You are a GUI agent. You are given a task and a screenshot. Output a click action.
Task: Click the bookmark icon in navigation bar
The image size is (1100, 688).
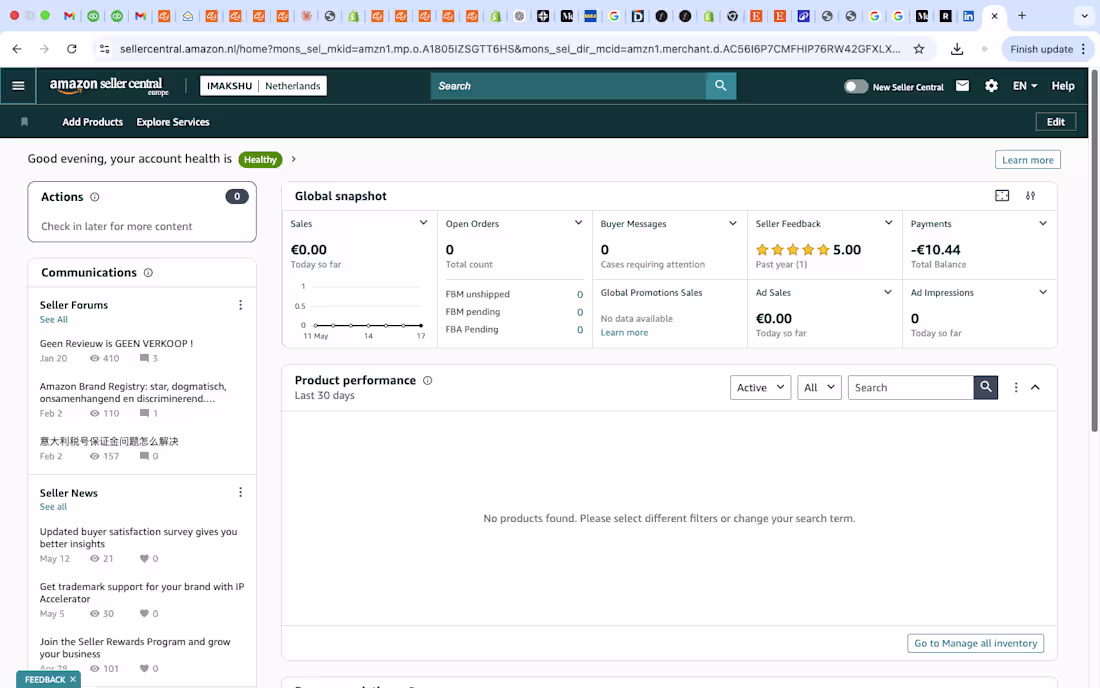pos(25,122)
